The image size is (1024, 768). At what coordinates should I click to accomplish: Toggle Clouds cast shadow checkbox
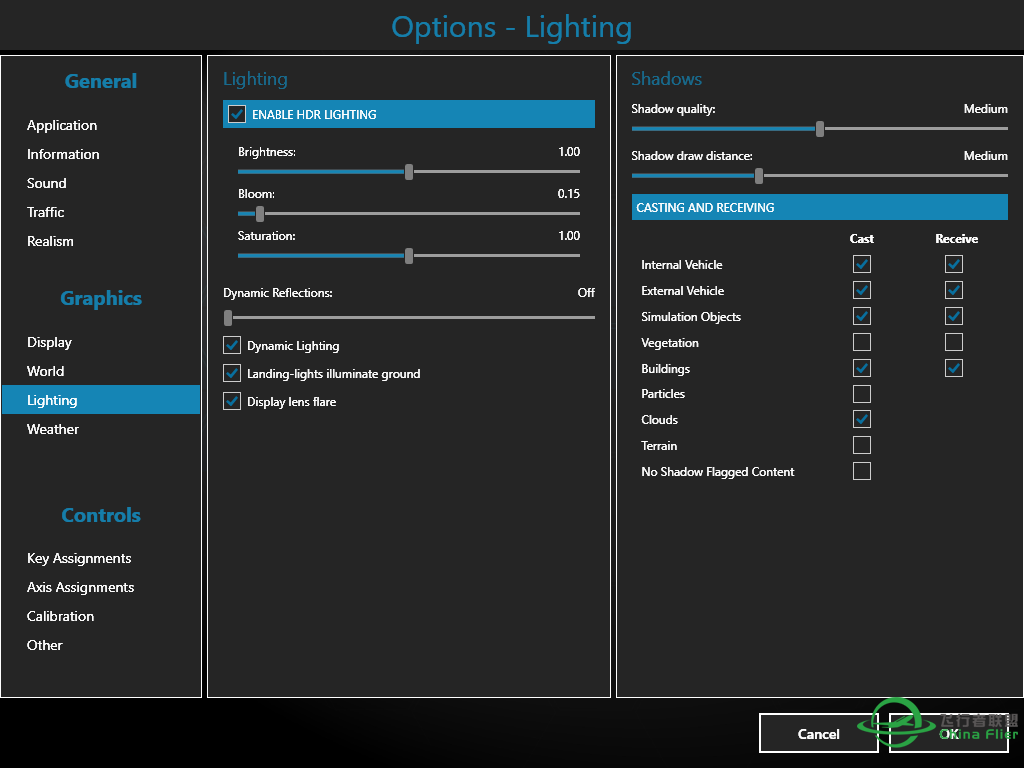(x=861, y=419)
